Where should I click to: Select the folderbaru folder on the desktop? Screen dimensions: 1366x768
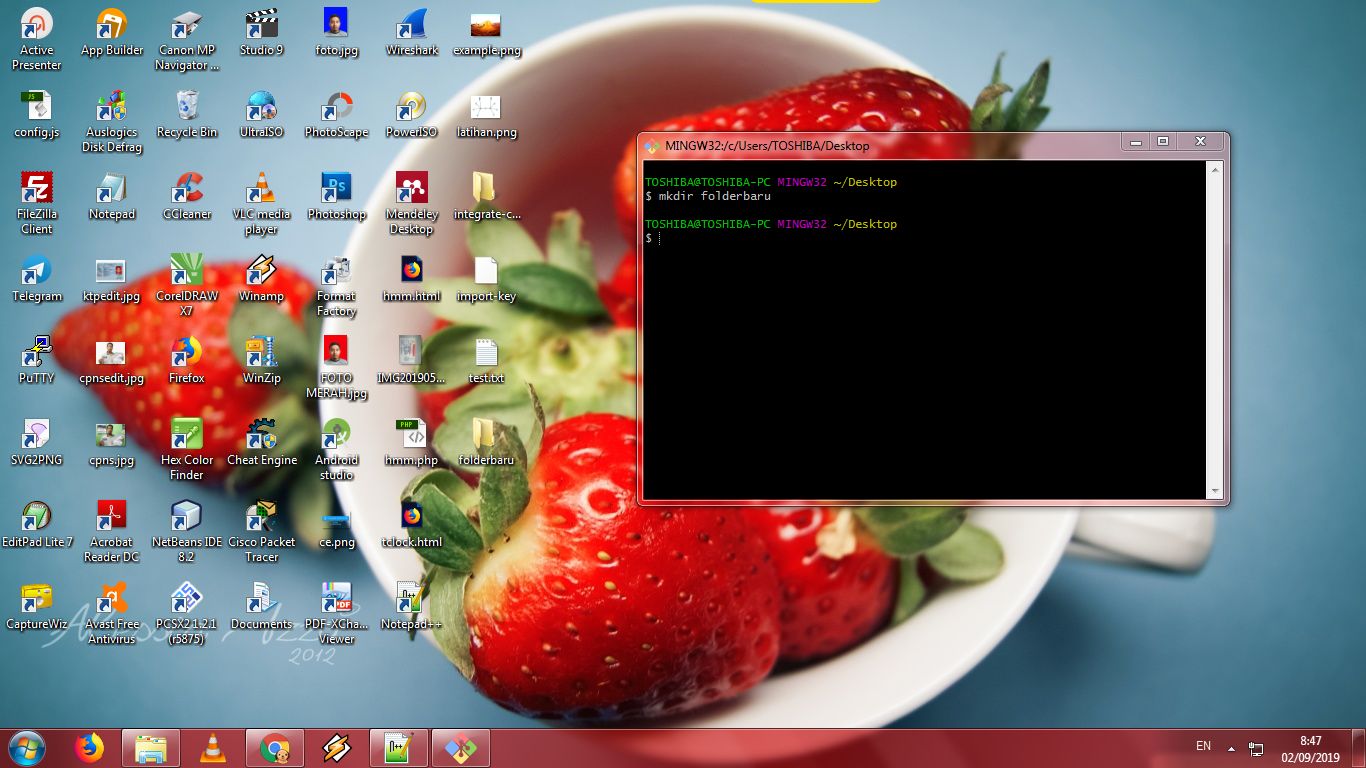point(485,442)
